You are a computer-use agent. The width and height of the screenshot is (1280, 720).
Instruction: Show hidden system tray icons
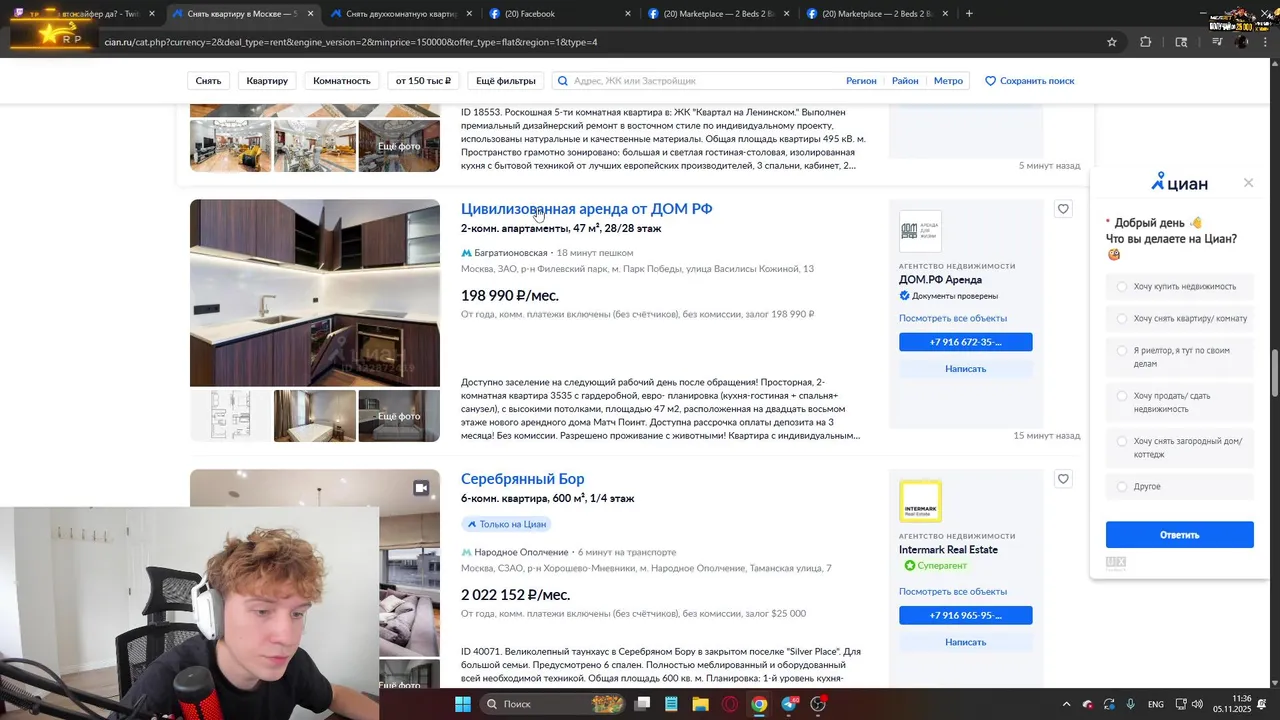pos(1066,704)
